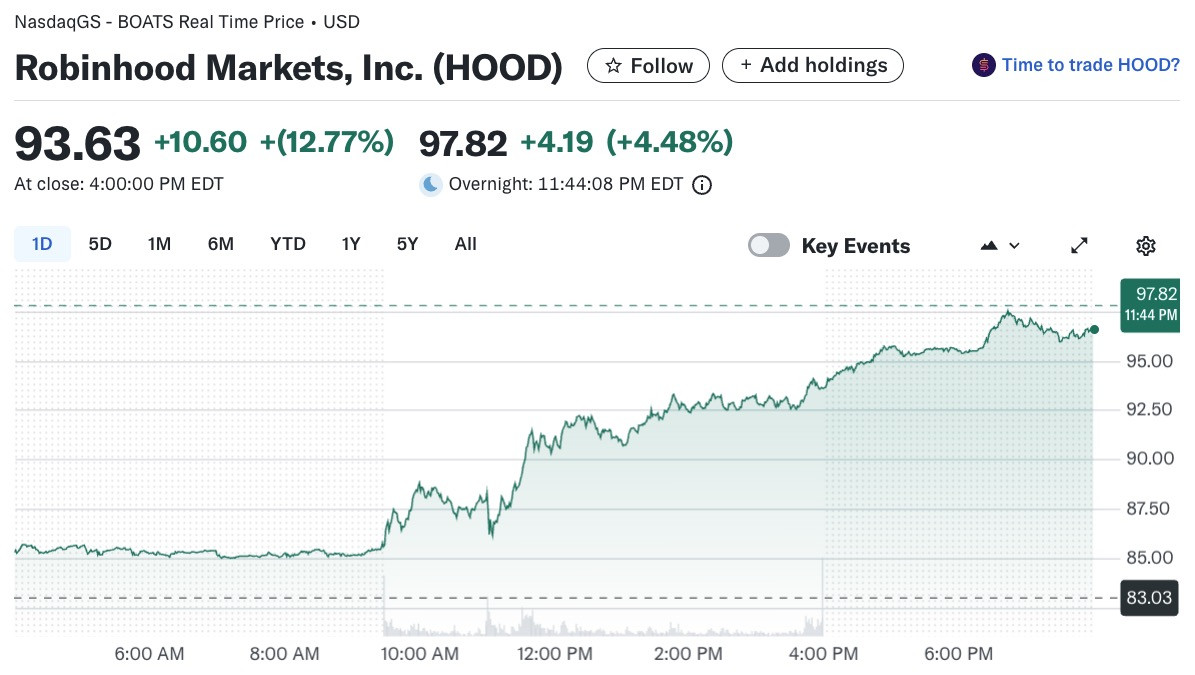1195x675 pixels.
Task: Open chart settings gear icon
Action: (x=1145, y=245)
